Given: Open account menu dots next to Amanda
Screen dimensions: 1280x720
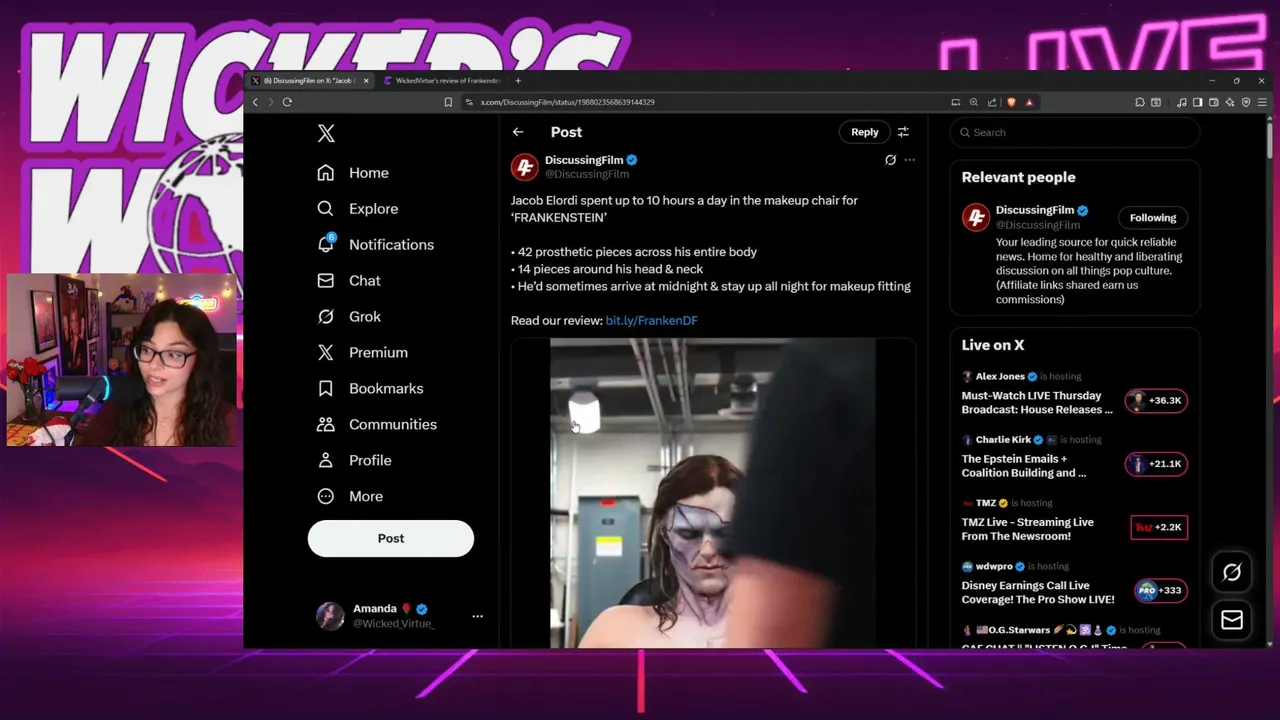Looking at the screenshot, I should point(477,616).
